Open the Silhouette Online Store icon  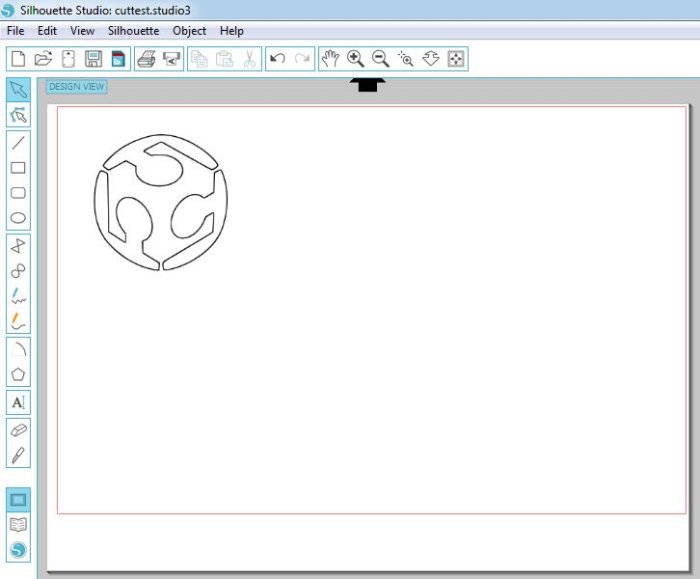[x=18, y=550]
